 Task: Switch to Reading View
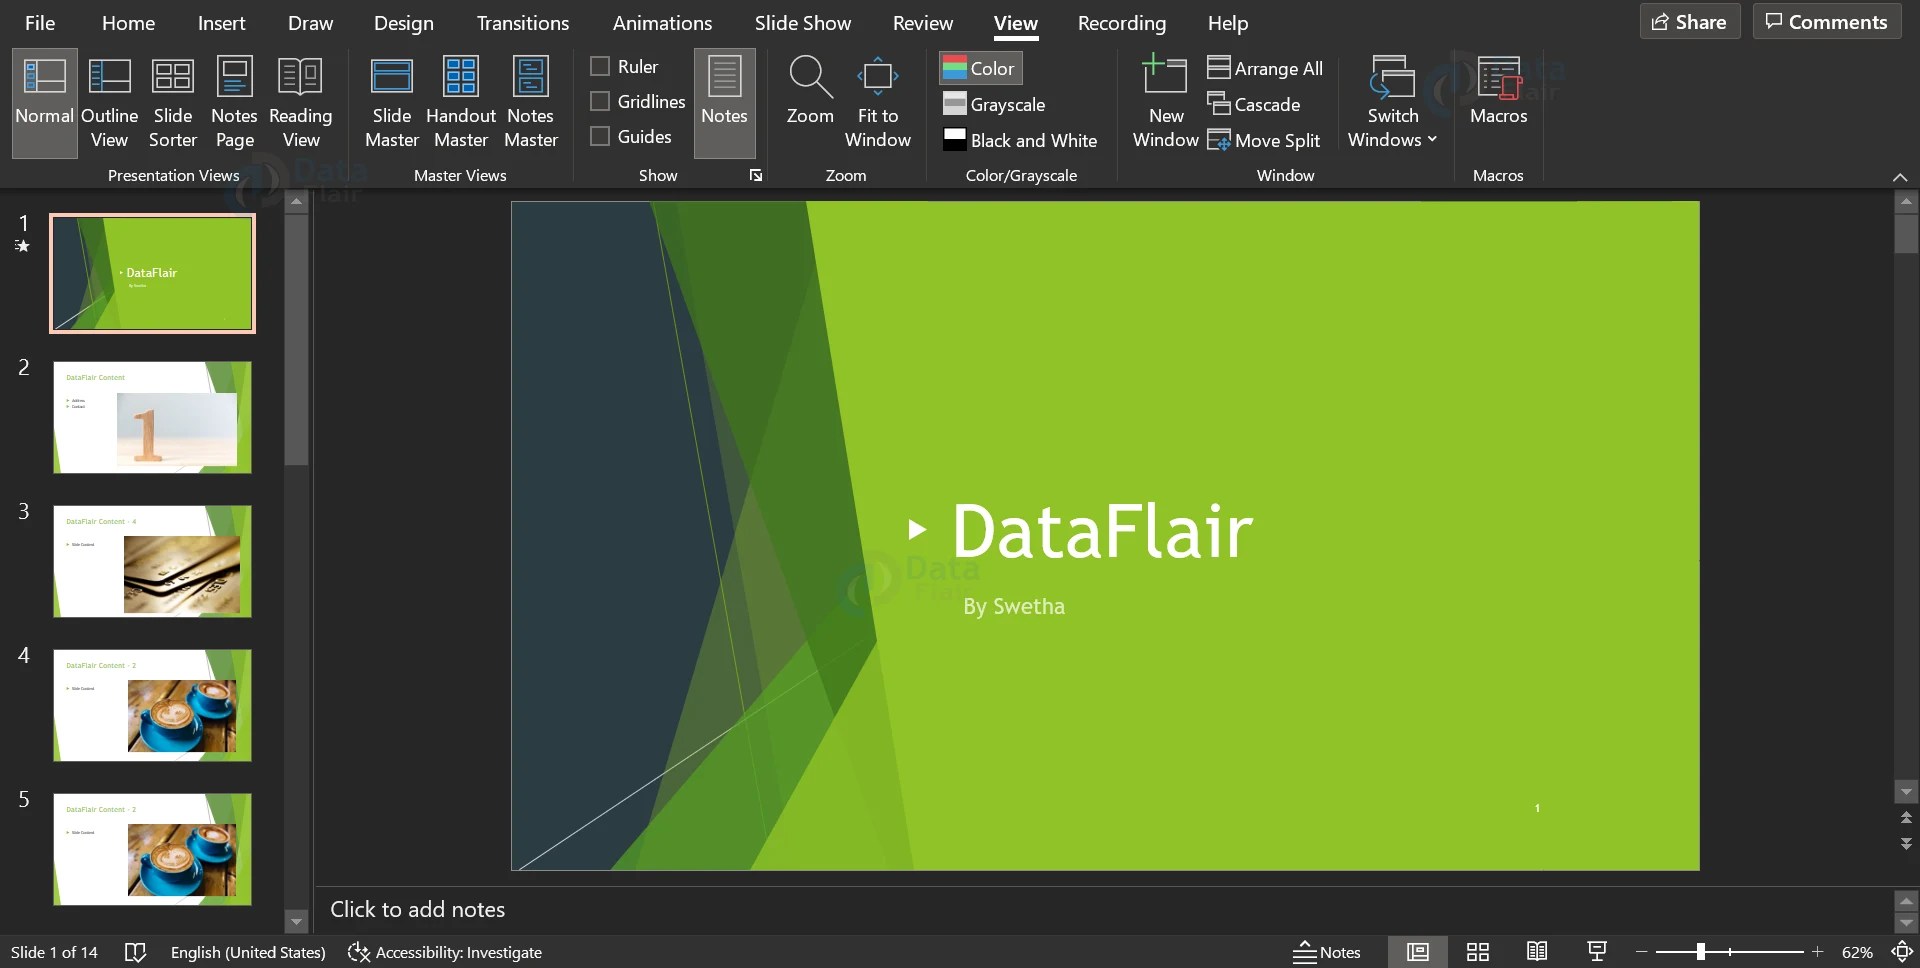299,100
